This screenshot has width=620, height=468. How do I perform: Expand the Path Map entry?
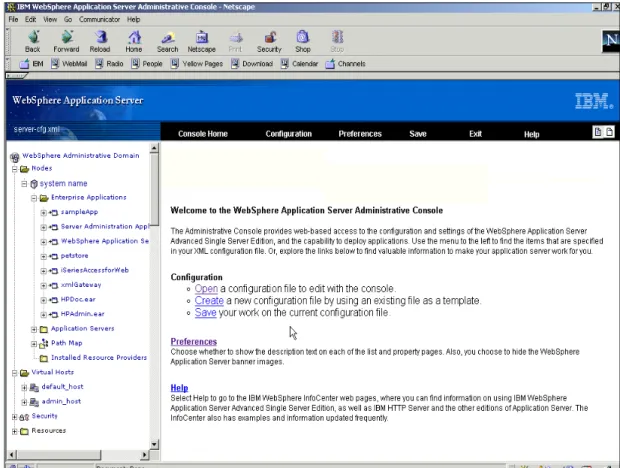pos(34,344)
